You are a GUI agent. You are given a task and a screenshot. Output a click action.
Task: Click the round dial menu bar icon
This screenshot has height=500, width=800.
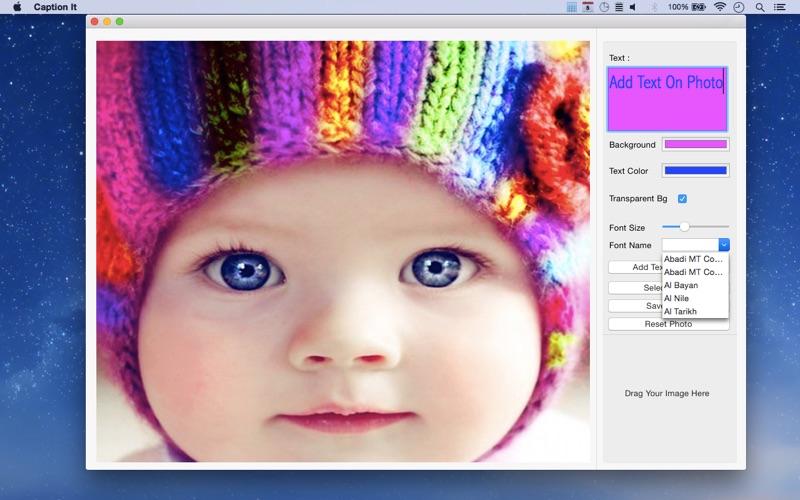604,7
